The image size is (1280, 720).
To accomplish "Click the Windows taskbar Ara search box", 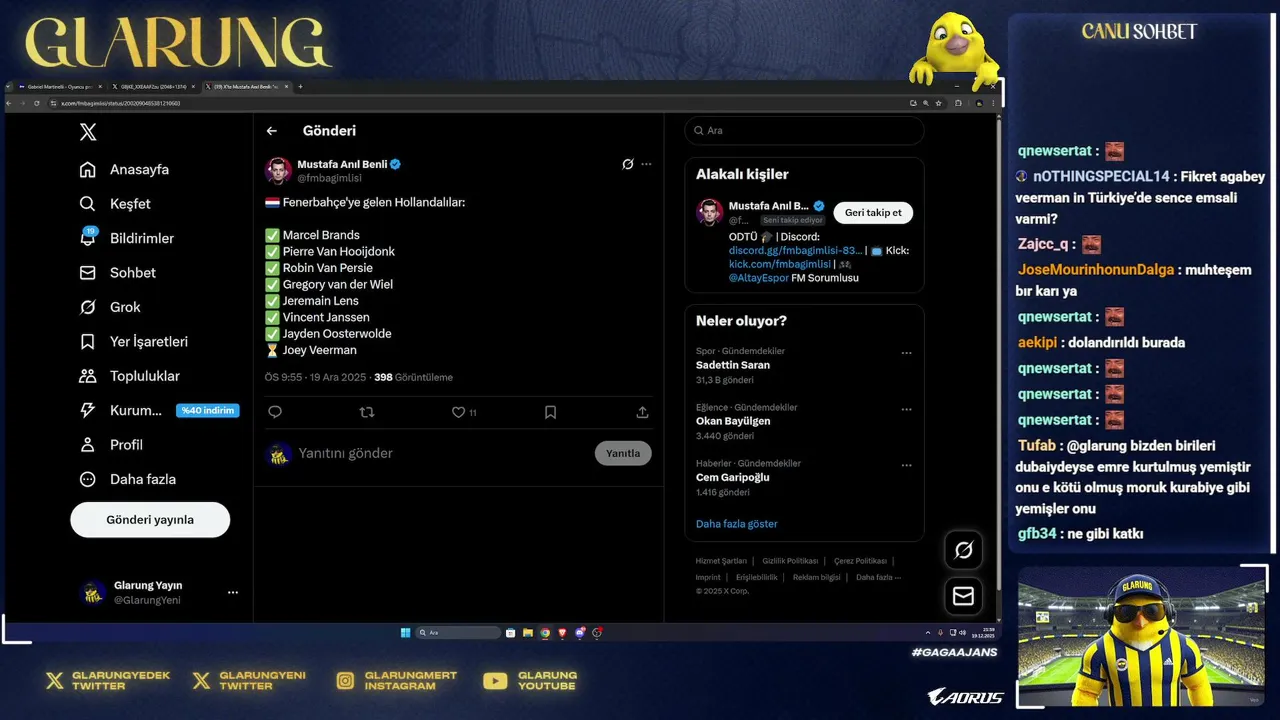I will pyautogui.click(x=458, y=633).
